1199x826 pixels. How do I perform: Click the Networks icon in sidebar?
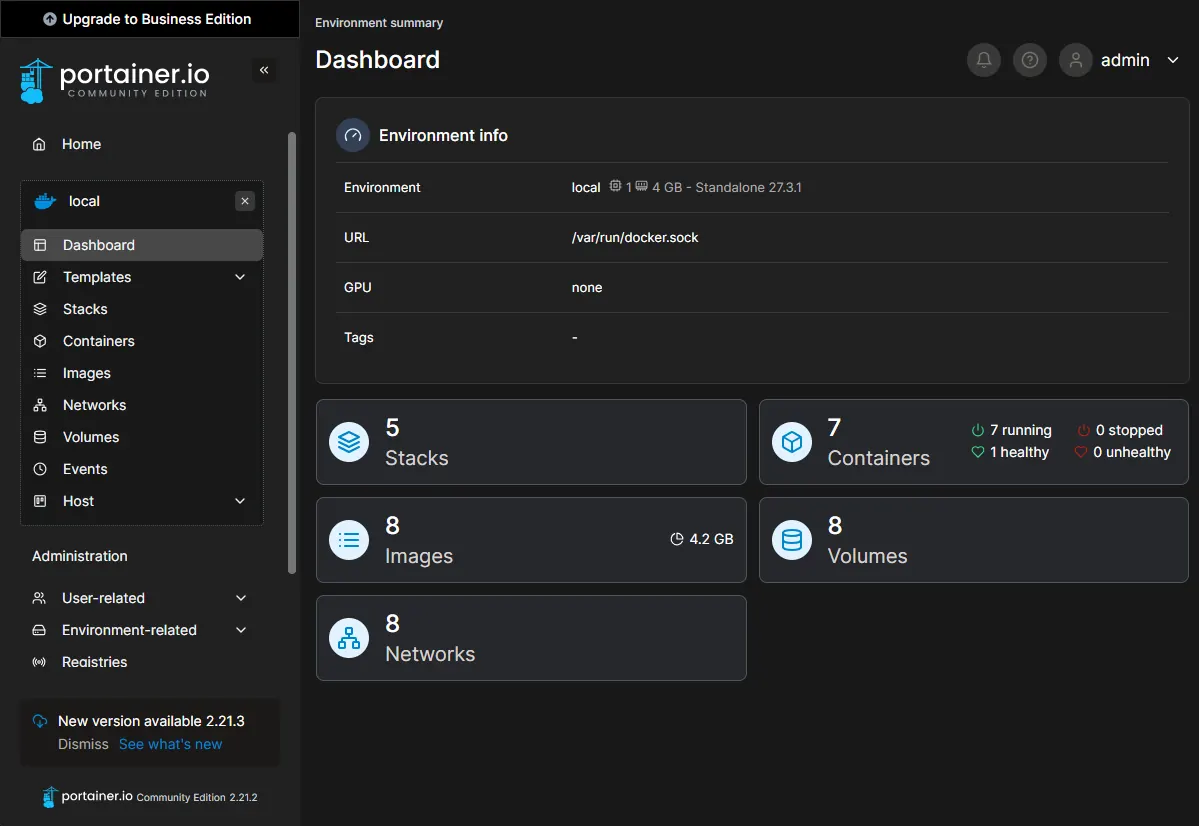pos(40,405)
